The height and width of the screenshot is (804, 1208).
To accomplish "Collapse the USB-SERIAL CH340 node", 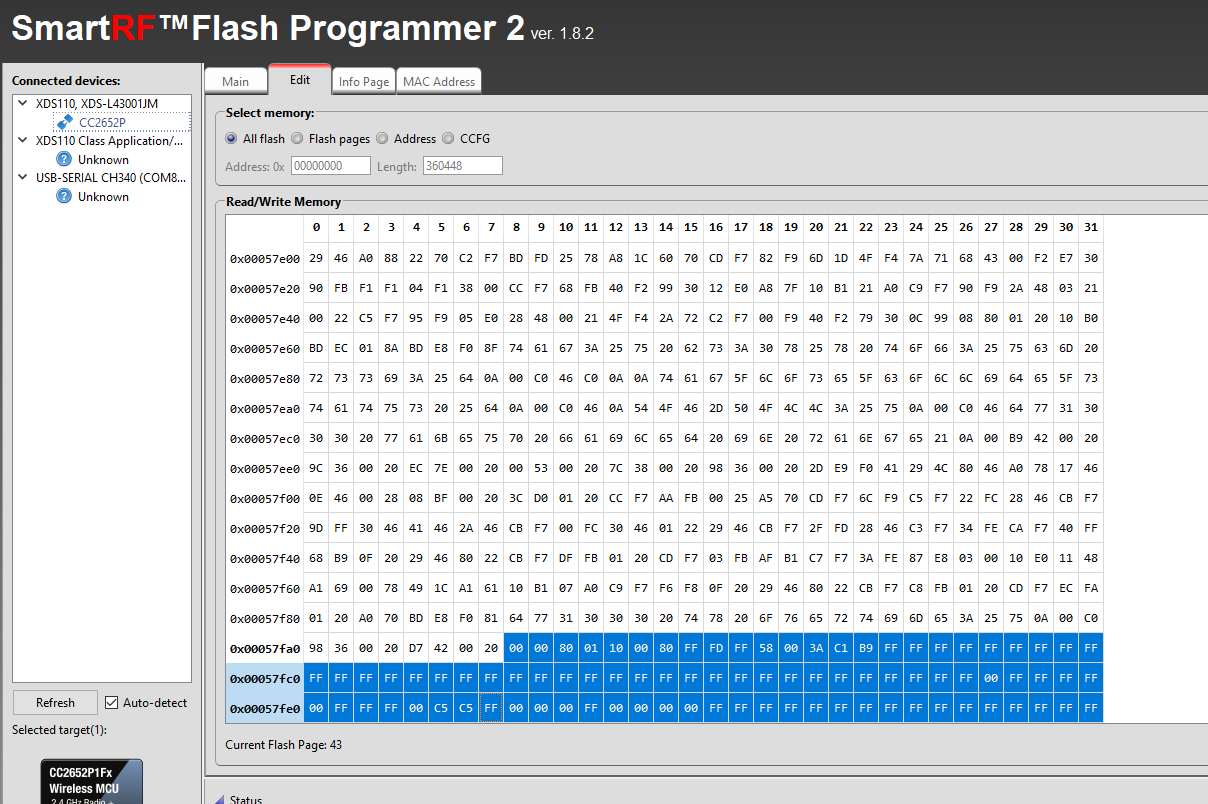I will pos(23,177).
